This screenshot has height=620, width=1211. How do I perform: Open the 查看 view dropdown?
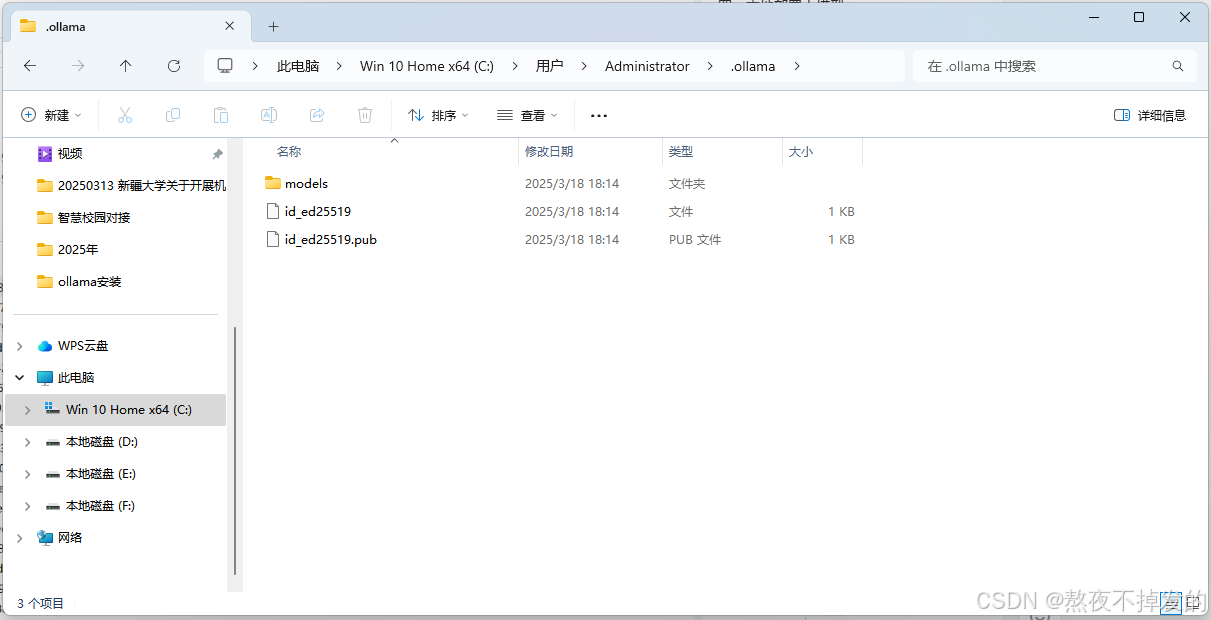coord(527,115)
